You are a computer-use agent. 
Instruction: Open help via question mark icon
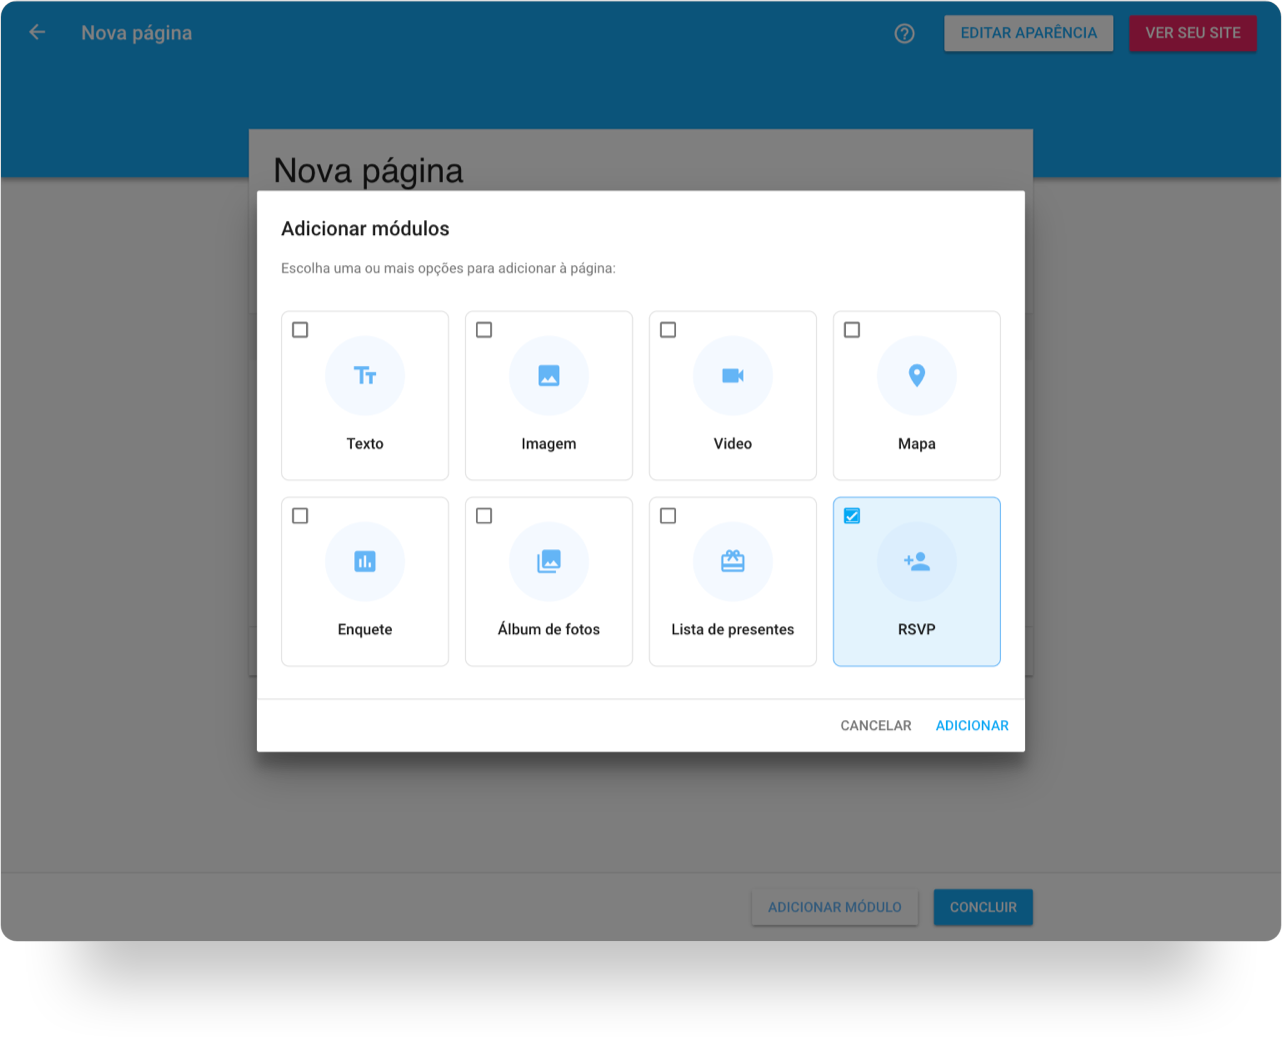[905, 34]
